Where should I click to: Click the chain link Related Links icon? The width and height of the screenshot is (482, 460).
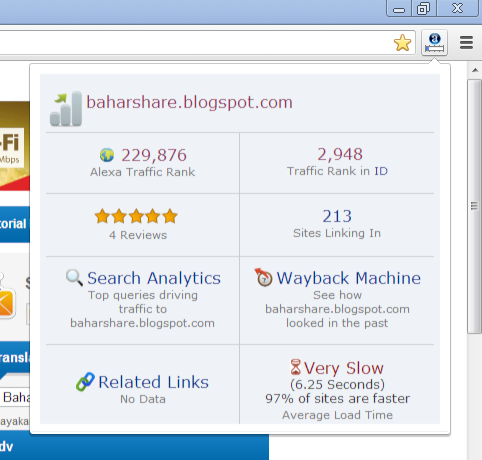point(85,382)
